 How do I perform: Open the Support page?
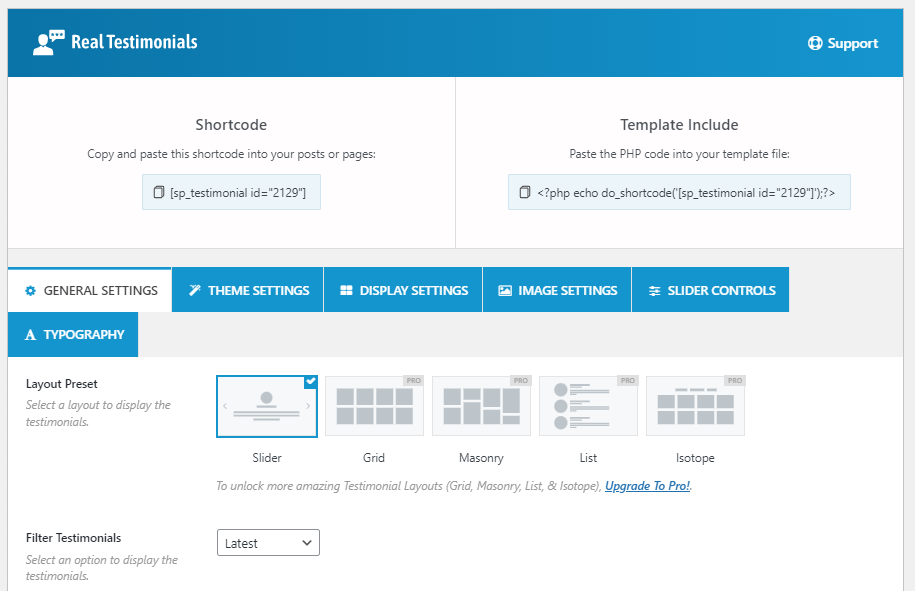[x=842, y=43]
